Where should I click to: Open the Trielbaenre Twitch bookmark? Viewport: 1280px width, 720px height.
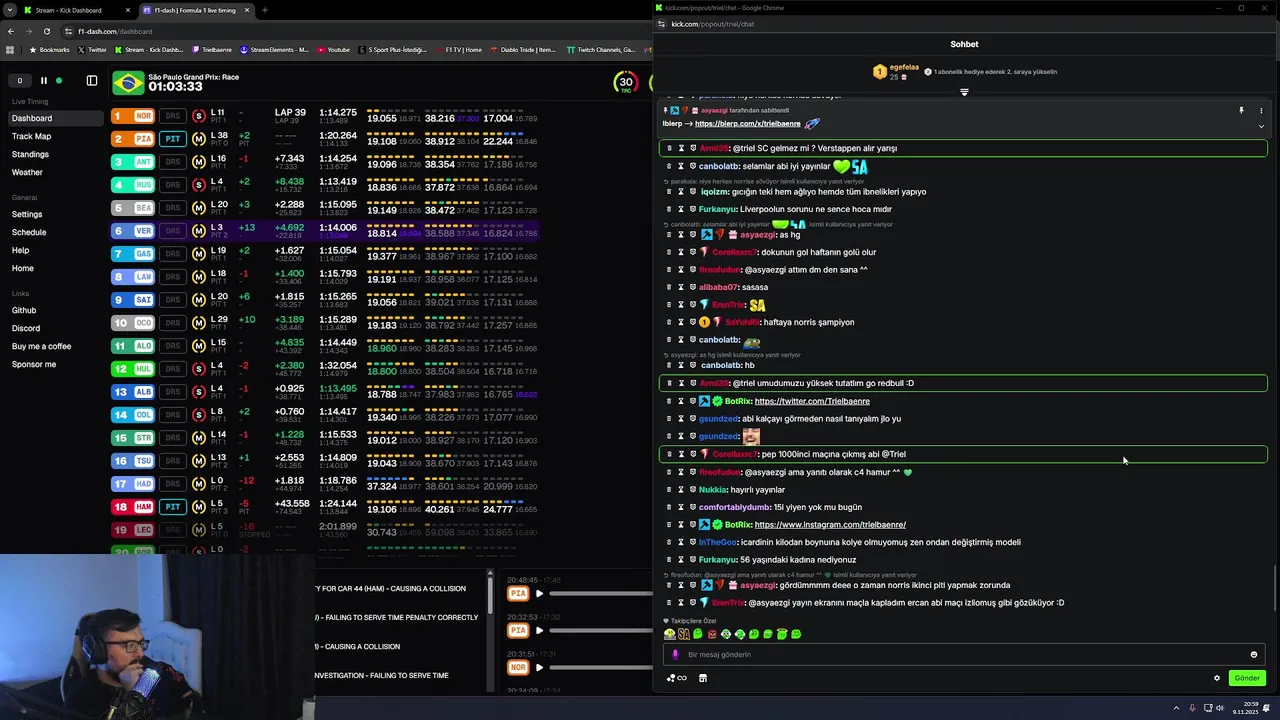coord(211,49)
